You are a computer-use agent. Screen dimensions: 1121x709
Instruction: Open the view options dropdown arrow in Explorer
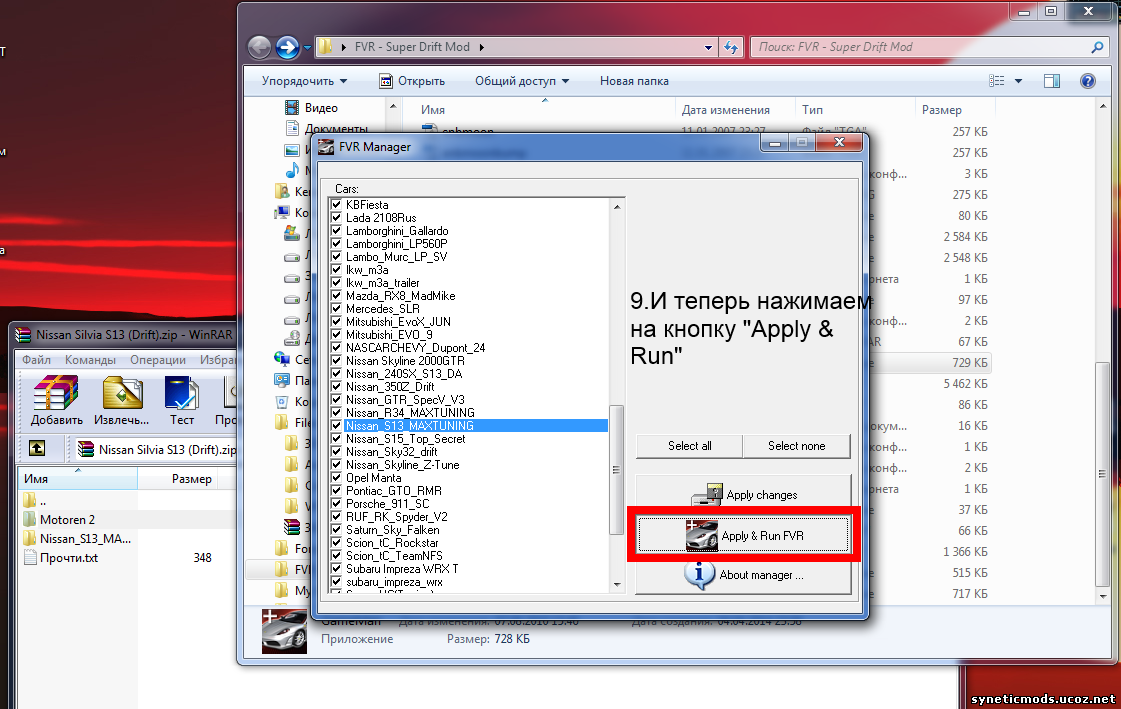pos(1019,81)
